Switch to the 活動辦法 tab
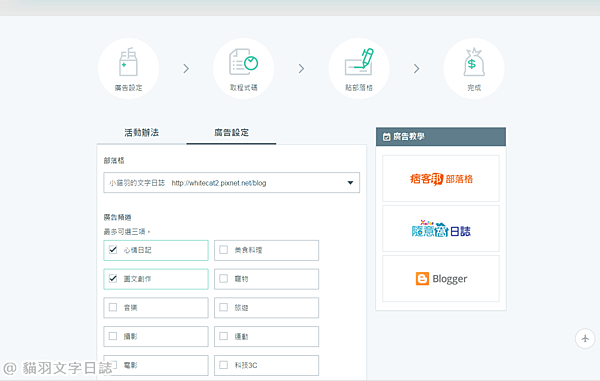This screenshot has width=600, height=381. coord(141,133)
